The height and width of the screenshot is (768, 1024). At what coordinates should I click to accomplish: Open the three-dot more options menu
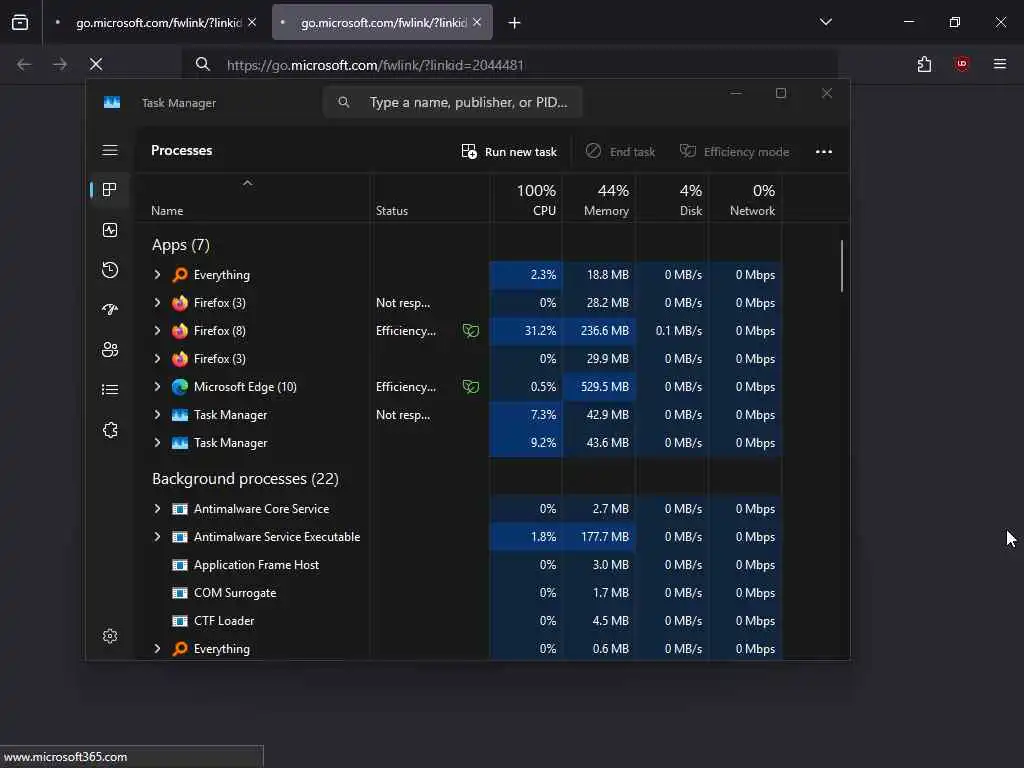[x=824, y=152]
